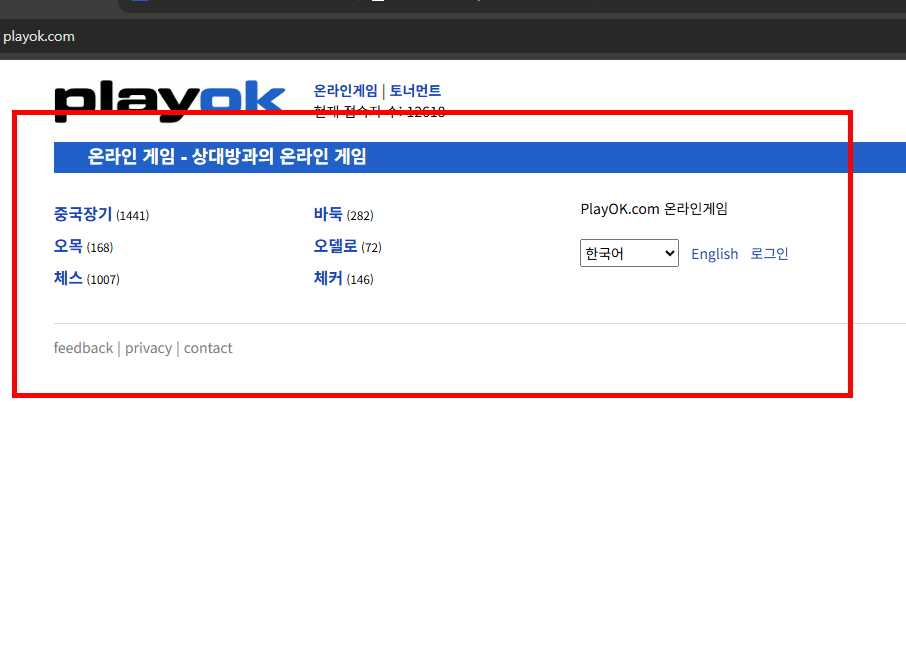Open the feedback page

(x=83, y=347)
